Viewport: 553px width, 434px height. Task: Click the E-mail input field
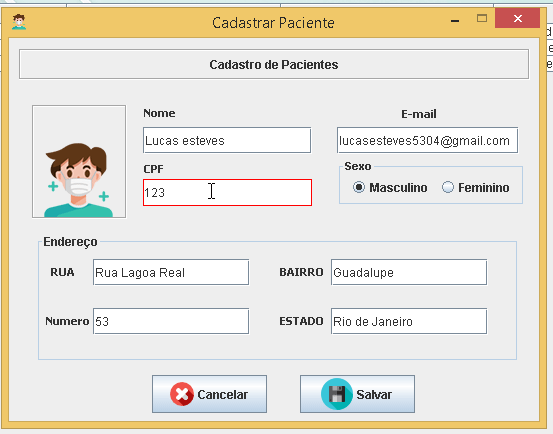point(427,140)
